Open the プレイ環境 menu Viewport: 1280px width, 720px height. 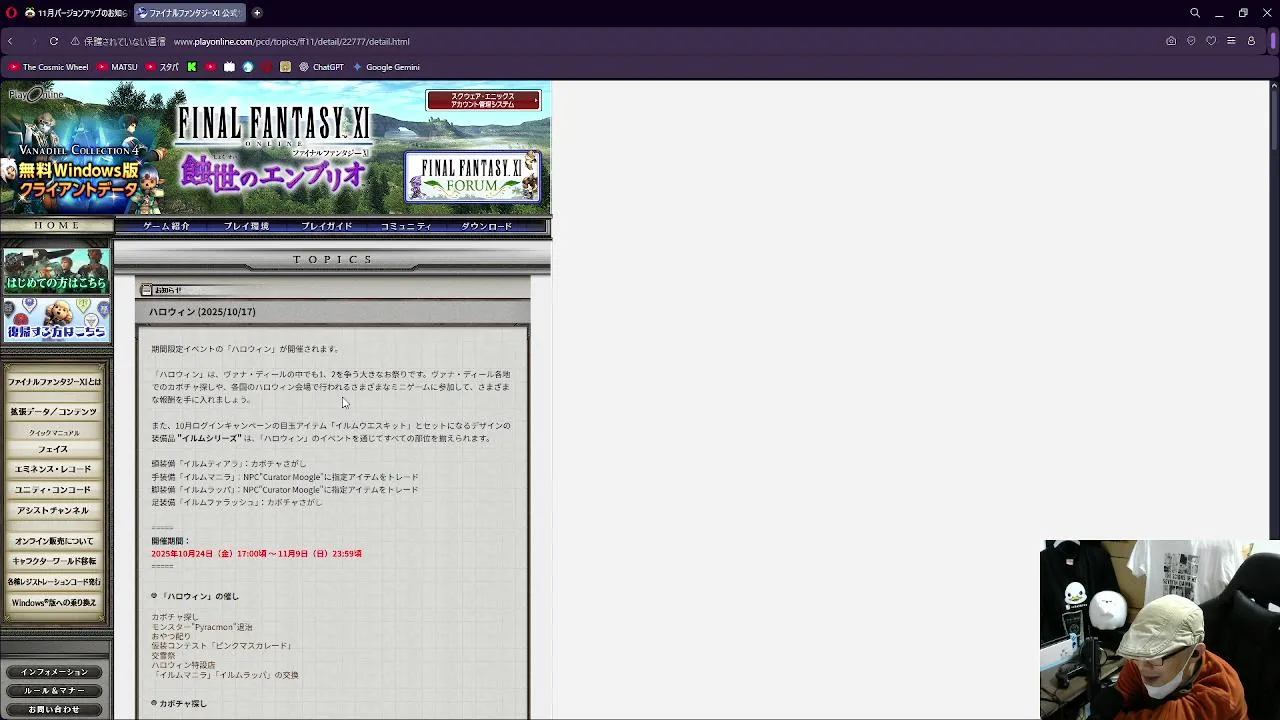point(246,226)
